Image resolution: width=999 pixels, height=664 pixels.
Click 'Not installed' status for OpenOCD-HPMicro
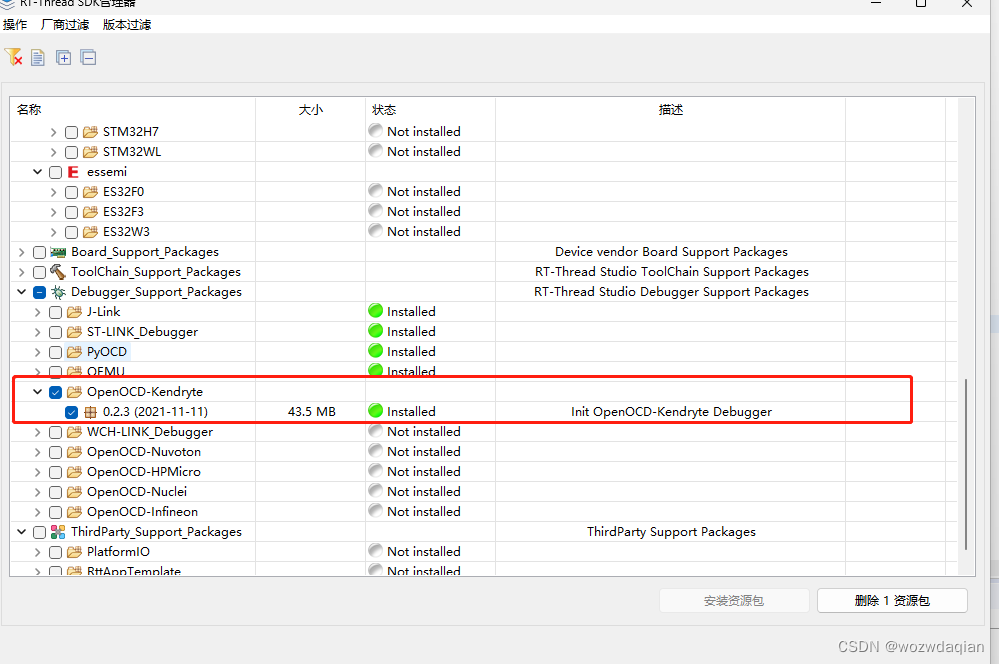click(424, 472)
